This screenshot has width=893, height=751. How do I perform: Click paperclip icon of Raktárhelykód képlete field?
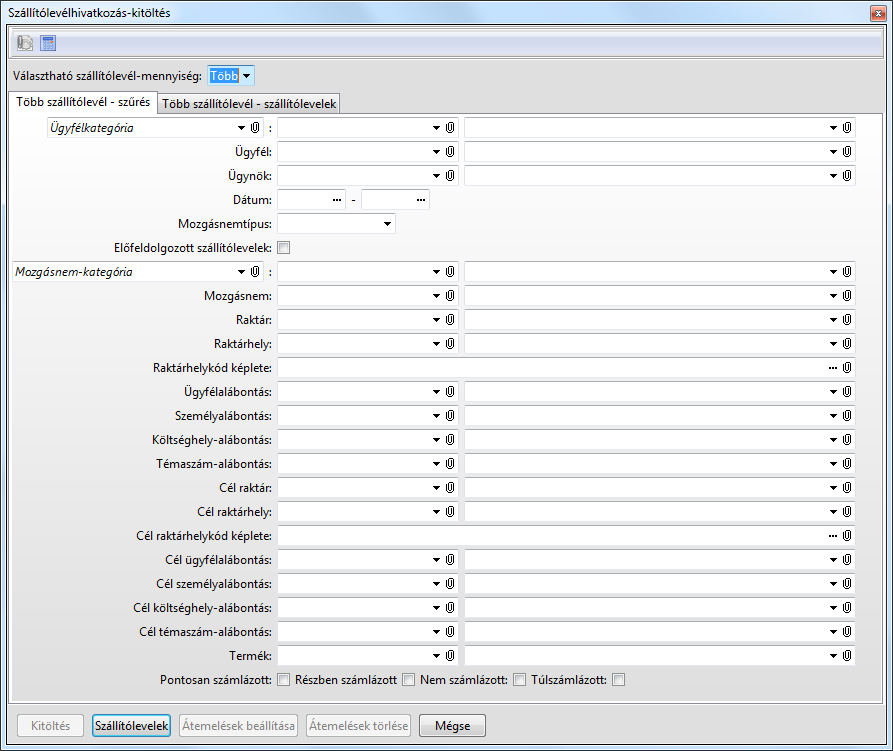point(847,368)
